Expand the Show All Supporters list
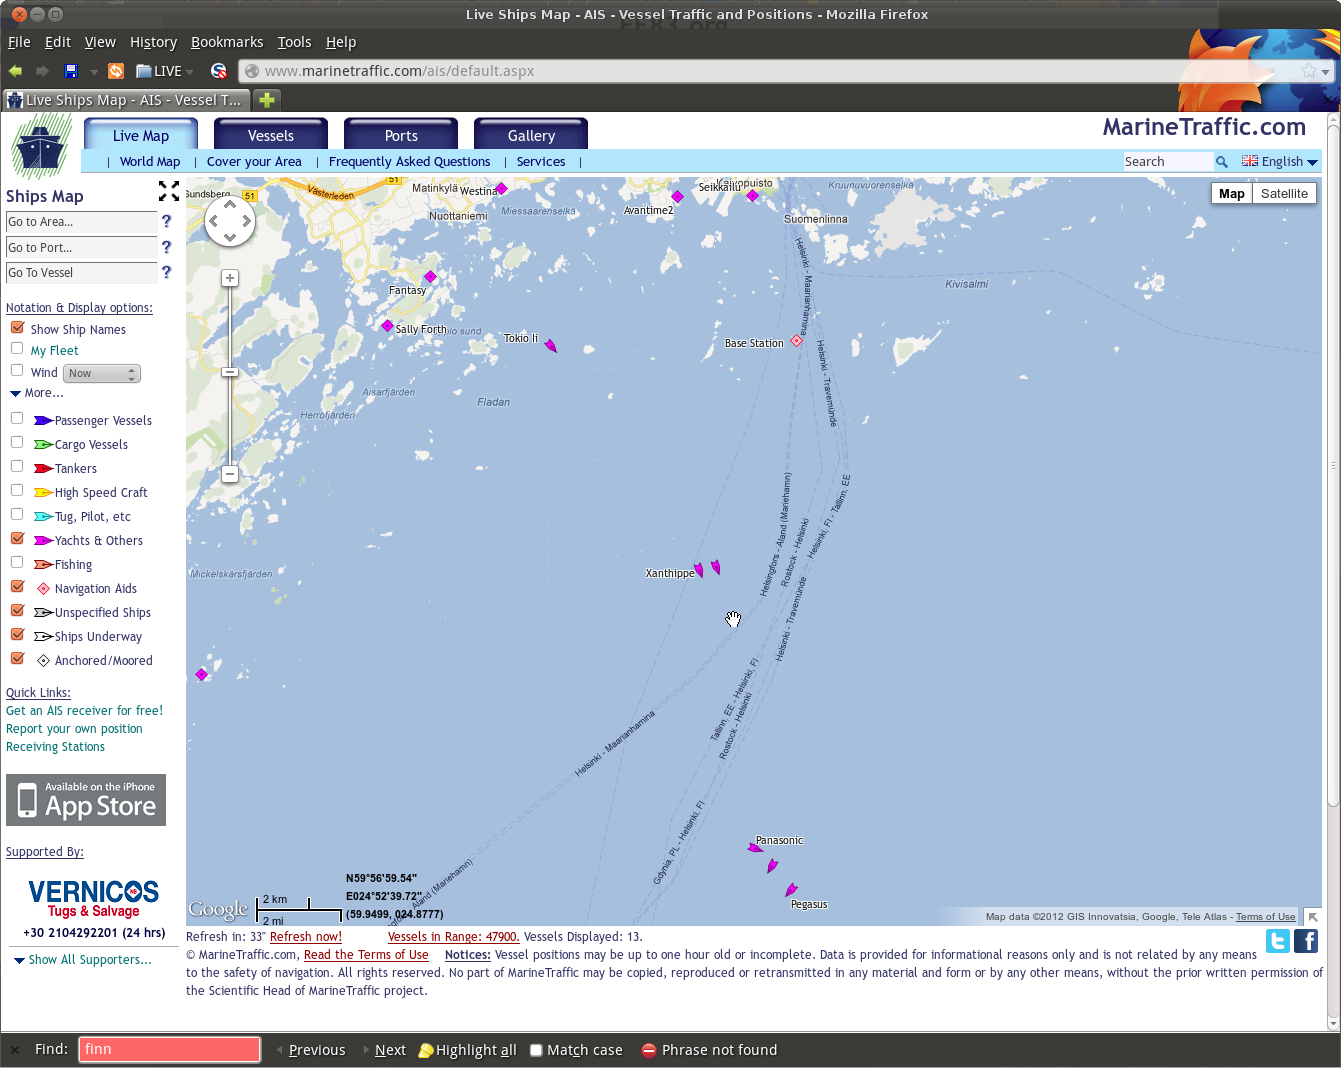 tap(83, 960)
